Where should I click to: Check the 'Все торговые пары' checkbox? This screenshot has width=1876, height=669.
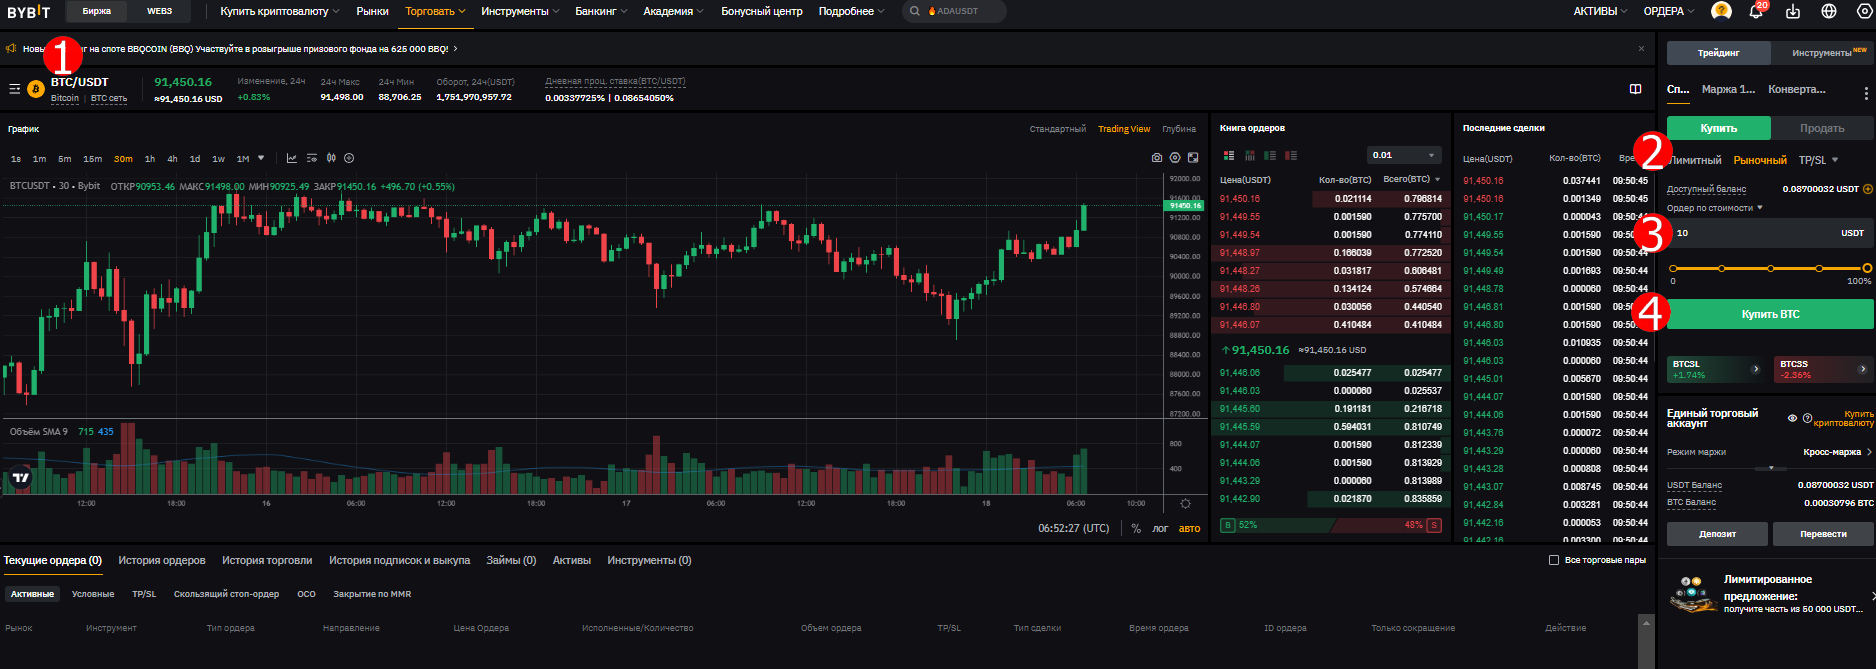1554,560
